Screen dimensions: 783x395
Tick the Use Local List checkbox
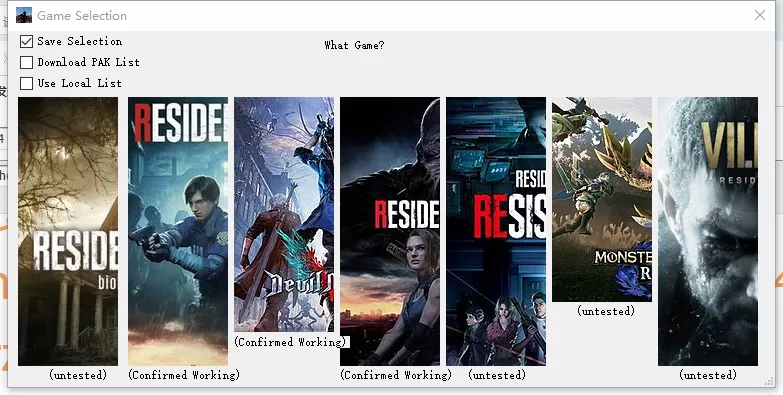click(26, 83)
